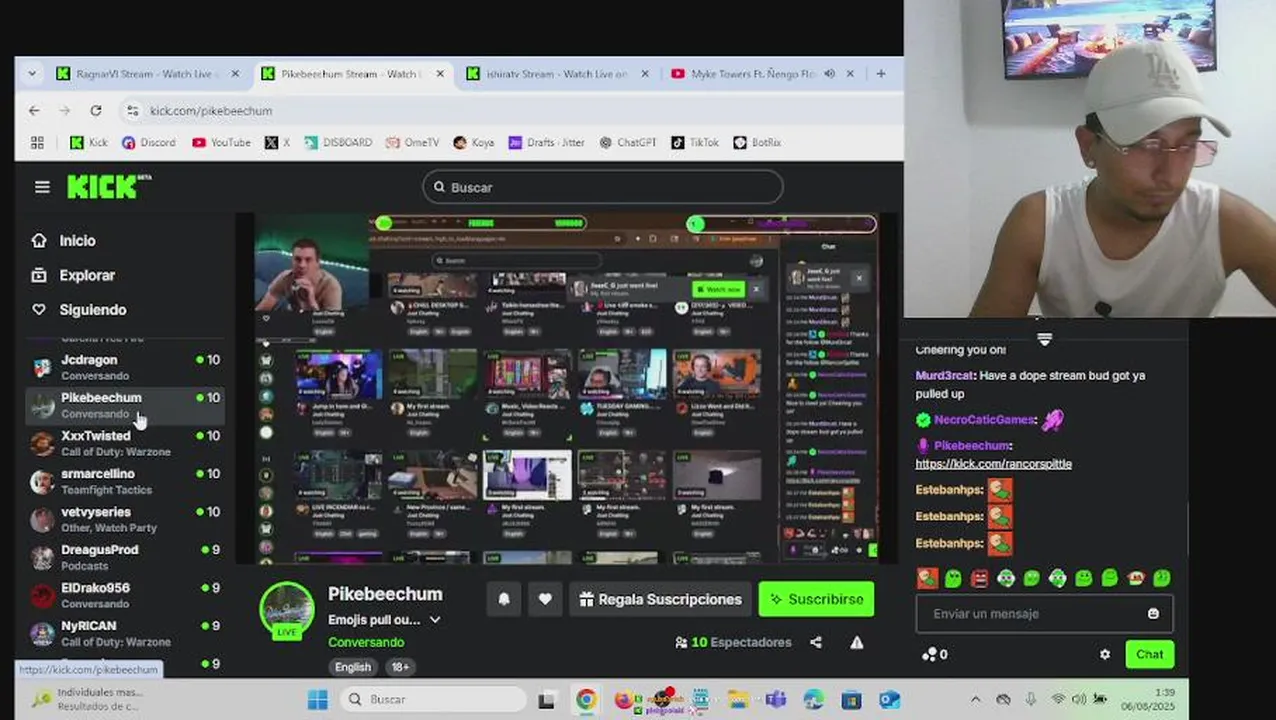Image resolution: width=1276 pixels, height=720 pixels.
Task: Open Outlook from the taskbar
Action: [x=889, y=699]
